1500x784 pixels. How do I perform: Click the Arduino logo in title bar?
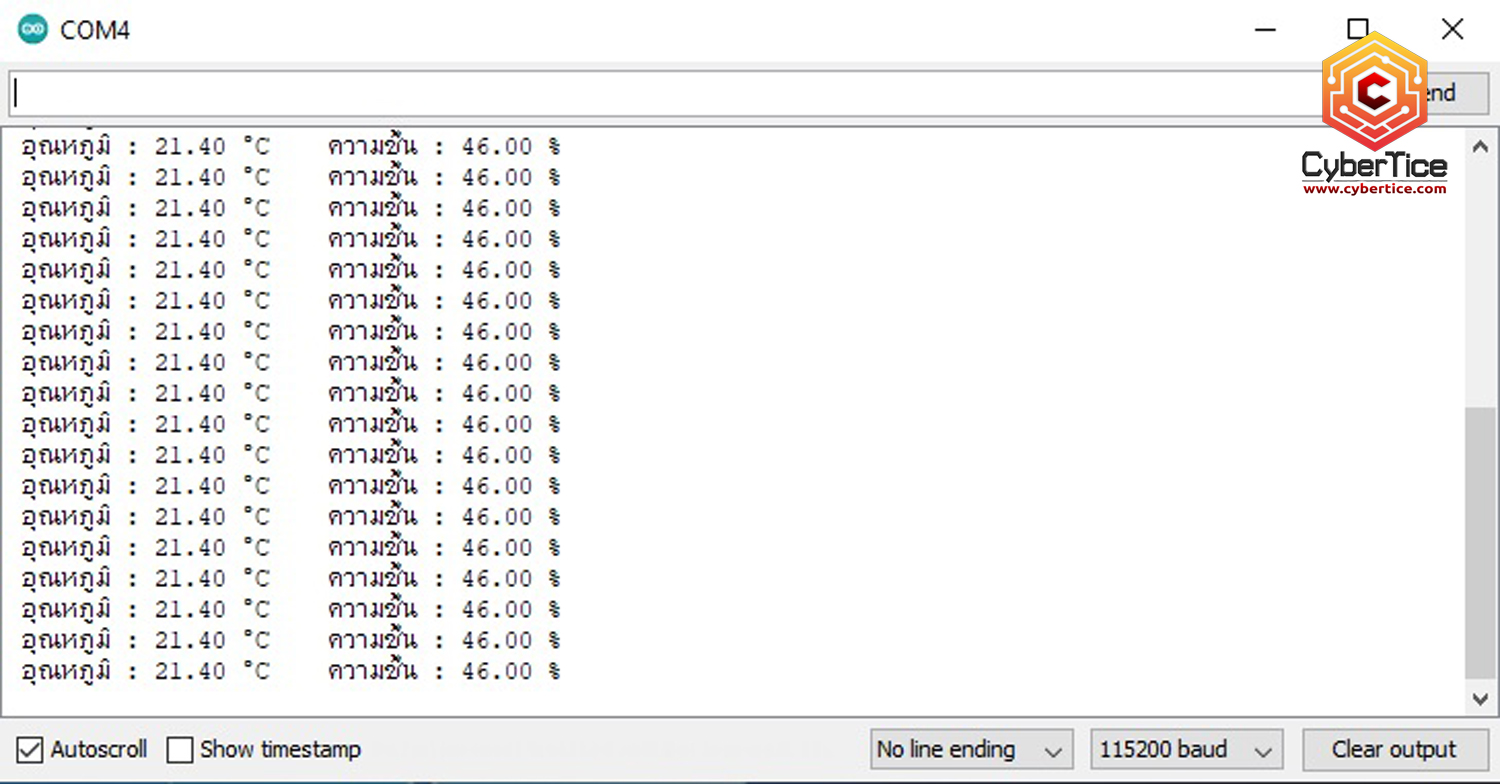click(x=33, y=30)
